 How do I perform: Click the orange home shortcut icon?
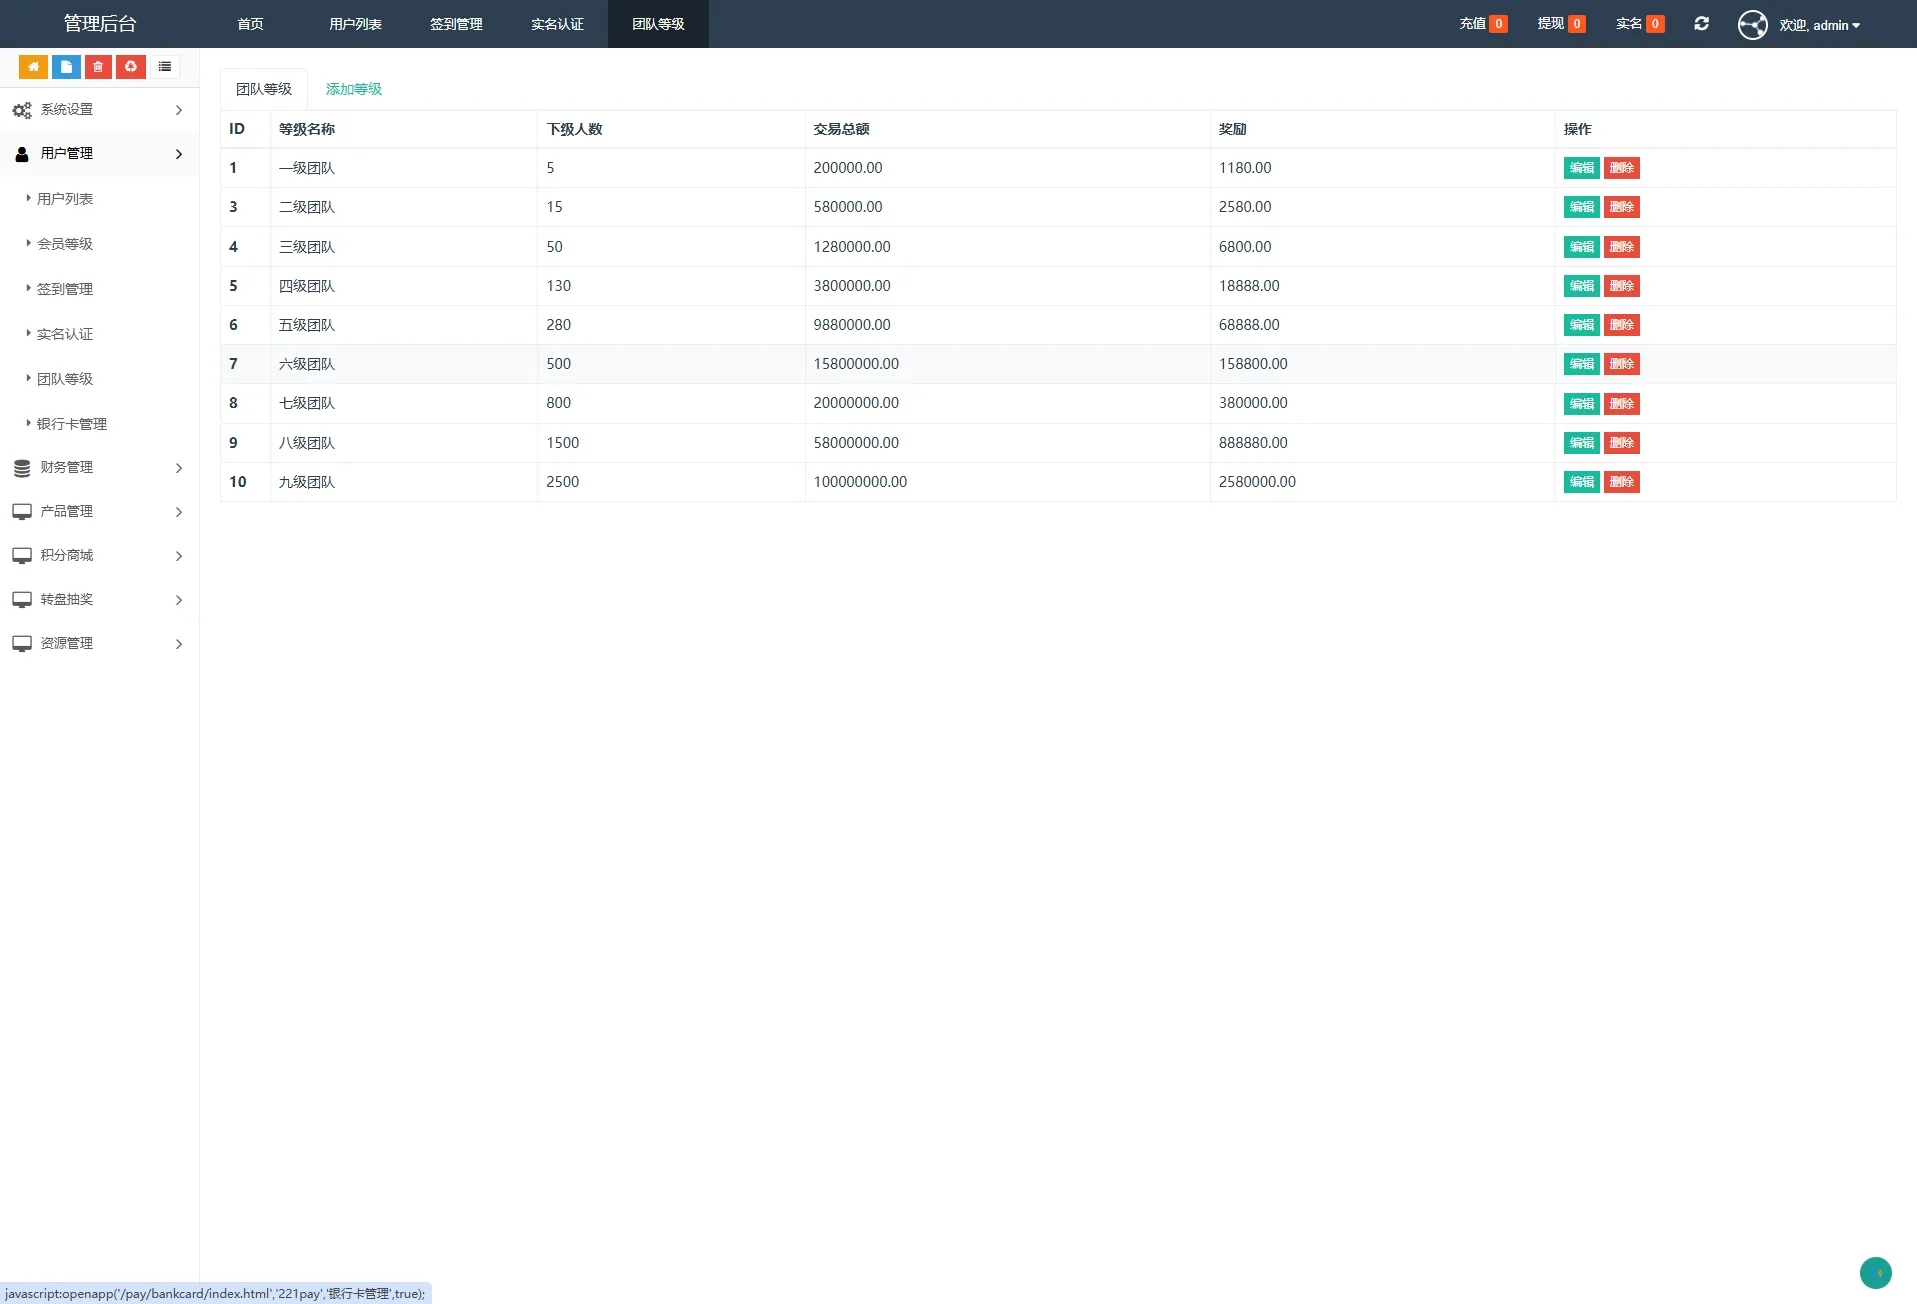tap(33, 67)
